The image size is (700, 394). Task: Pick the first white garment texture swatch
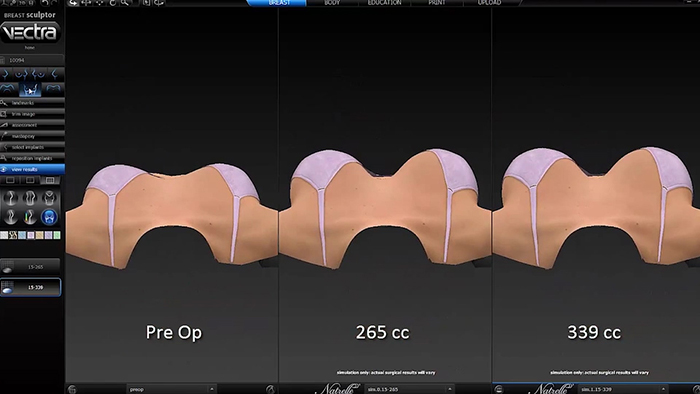point(4,235)
